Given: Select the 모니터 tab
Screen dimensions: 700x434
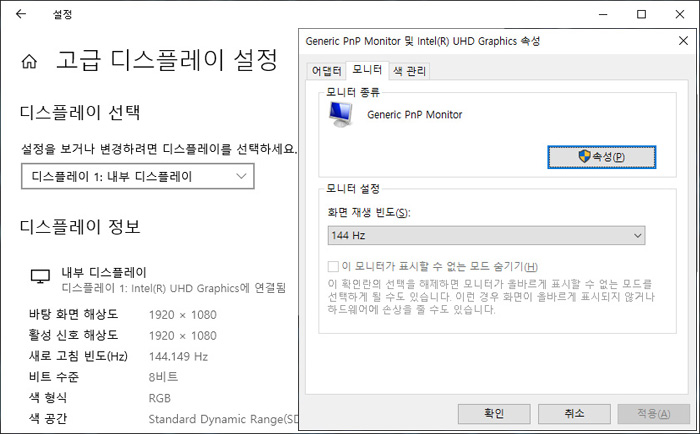Looking at the screenshot, I should 367,71.
